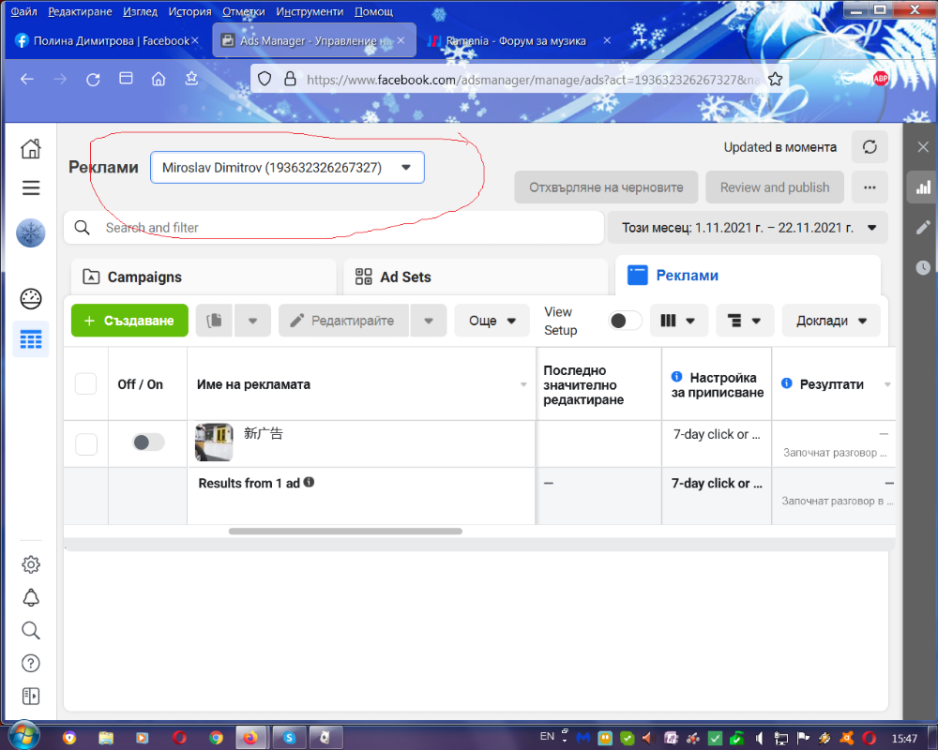Sort by the Име на рекламата column arrow
The height and width of the screenshot is (750, 938).
523,385
